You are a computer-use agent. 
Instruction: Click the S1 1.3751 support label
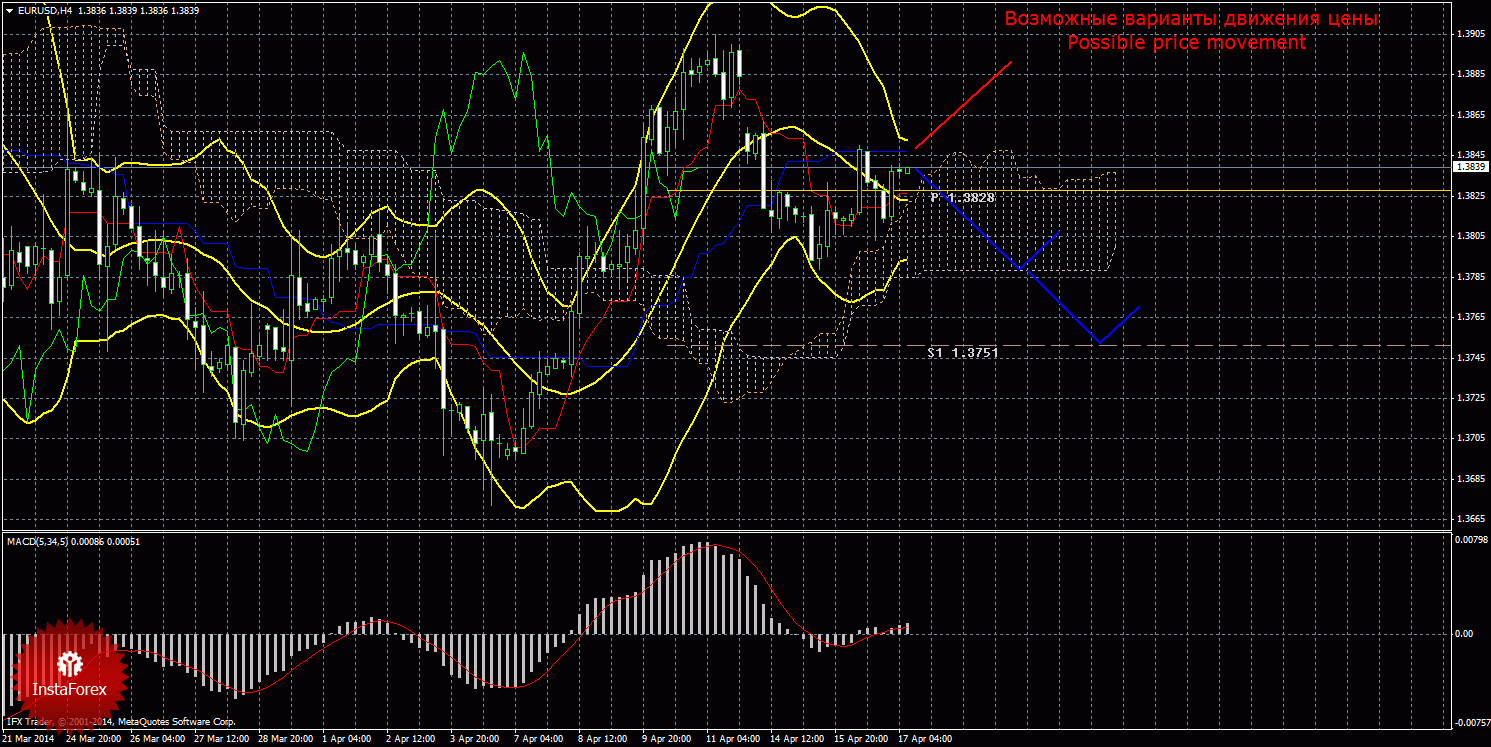click(962, 353)
